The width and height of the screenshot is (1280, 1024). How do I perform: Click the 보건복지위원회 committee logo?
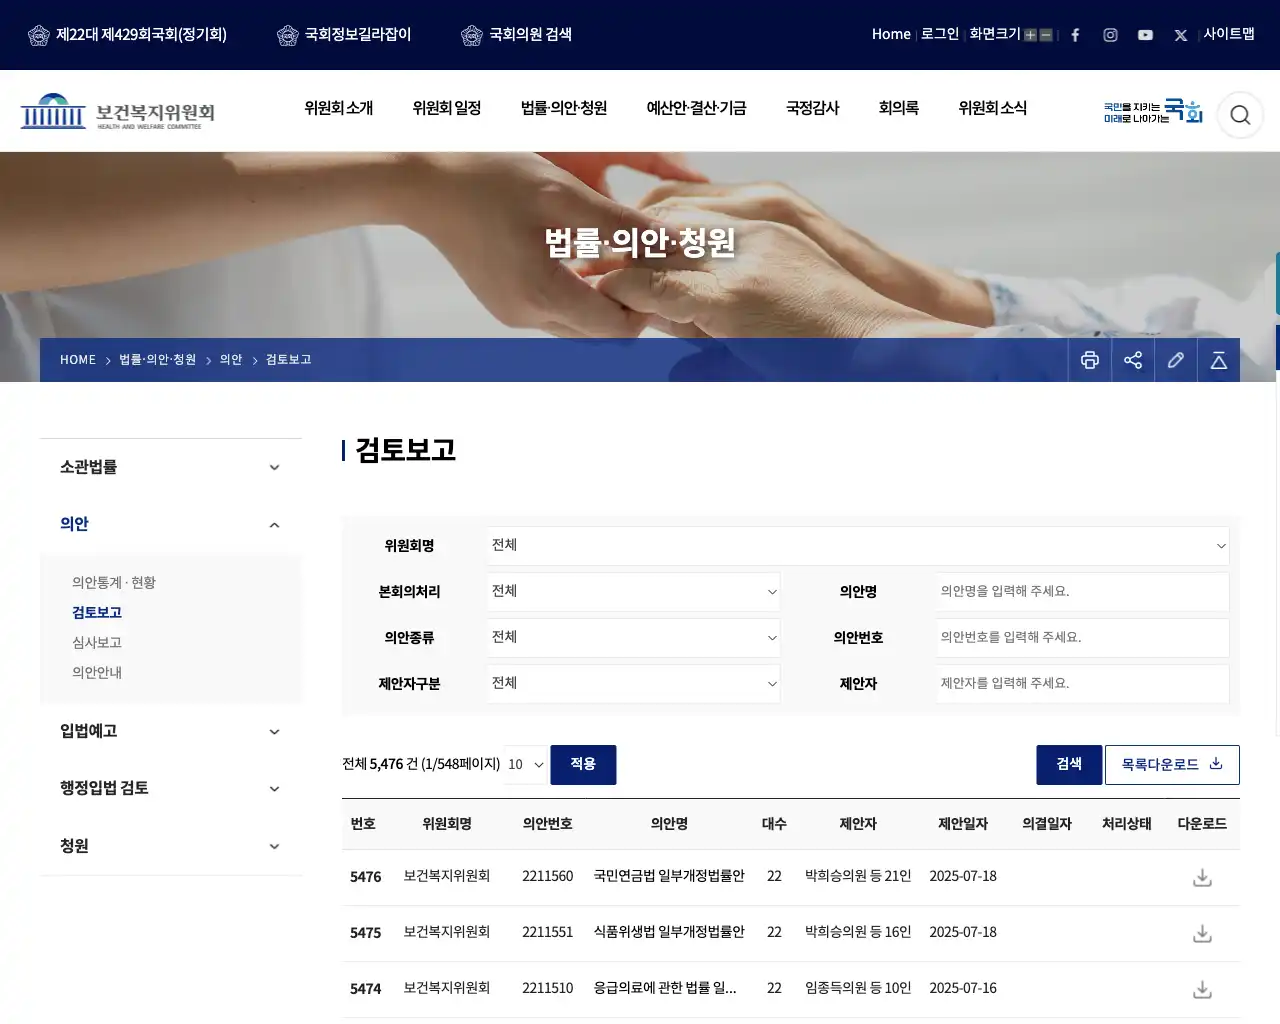tap(118, 112)
